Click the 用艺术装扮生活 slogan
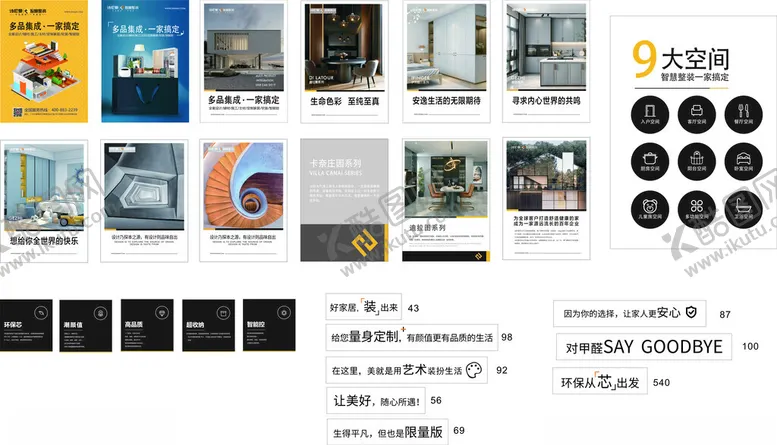This screenshot has width=777, height=445. [x=406, y=370]
